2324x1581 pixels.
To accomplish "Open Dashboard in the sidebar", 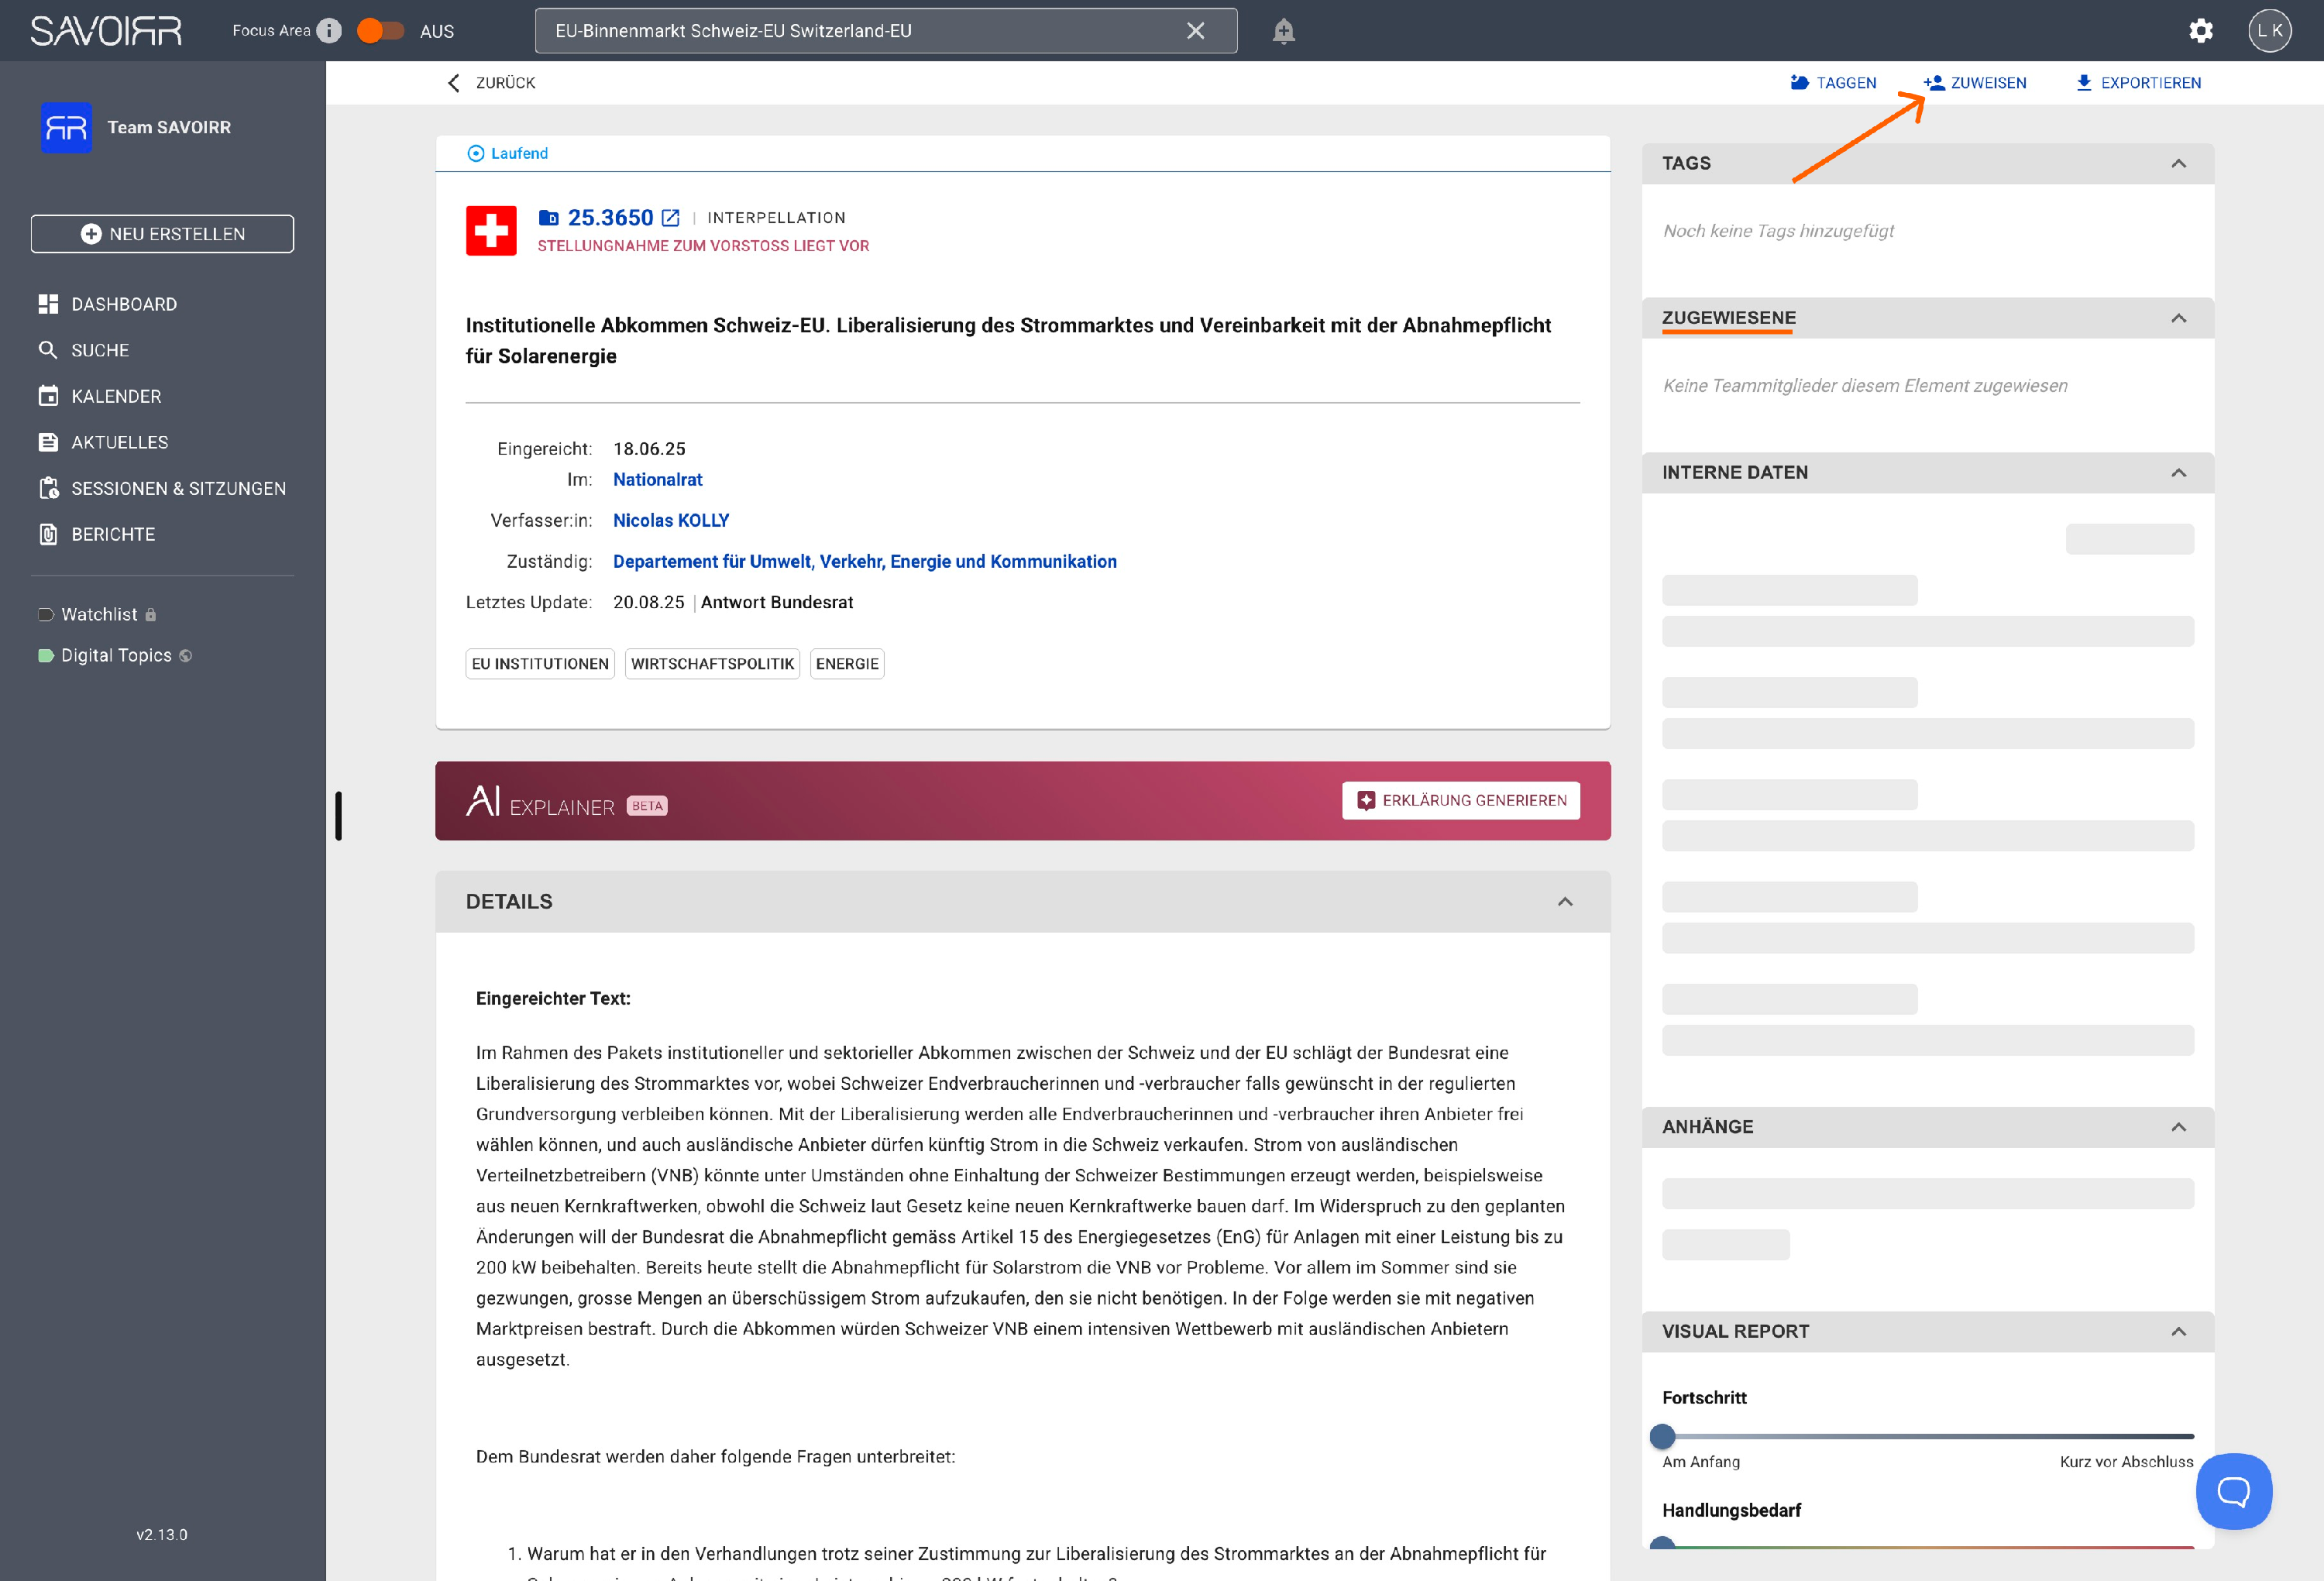I will 123,304.
